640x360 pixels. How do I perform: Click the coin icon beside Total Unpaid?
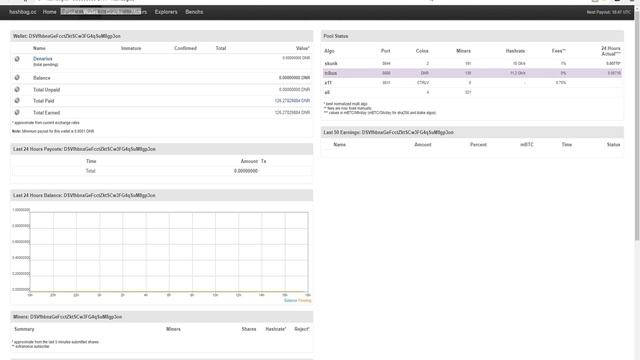click(17, 89)
